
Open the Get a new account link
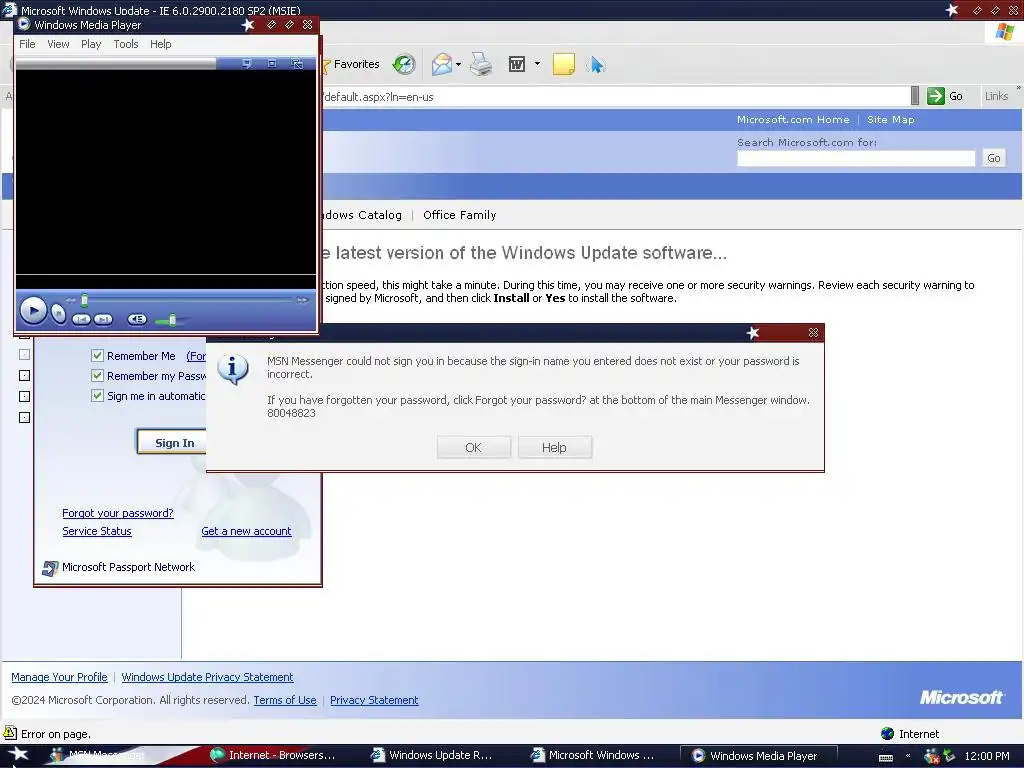[246, 532]
